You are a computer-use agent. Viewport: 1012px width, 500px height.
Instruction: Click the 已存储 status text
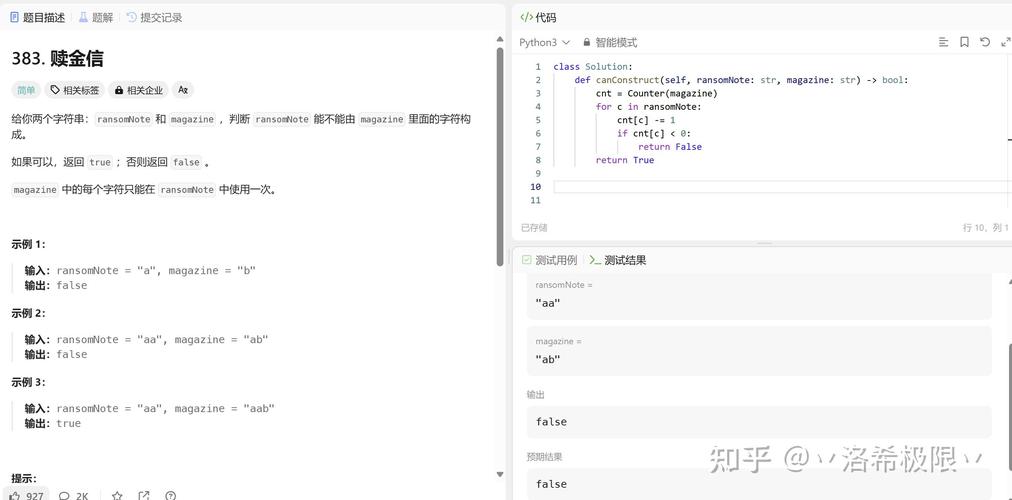tap(534, 228)
